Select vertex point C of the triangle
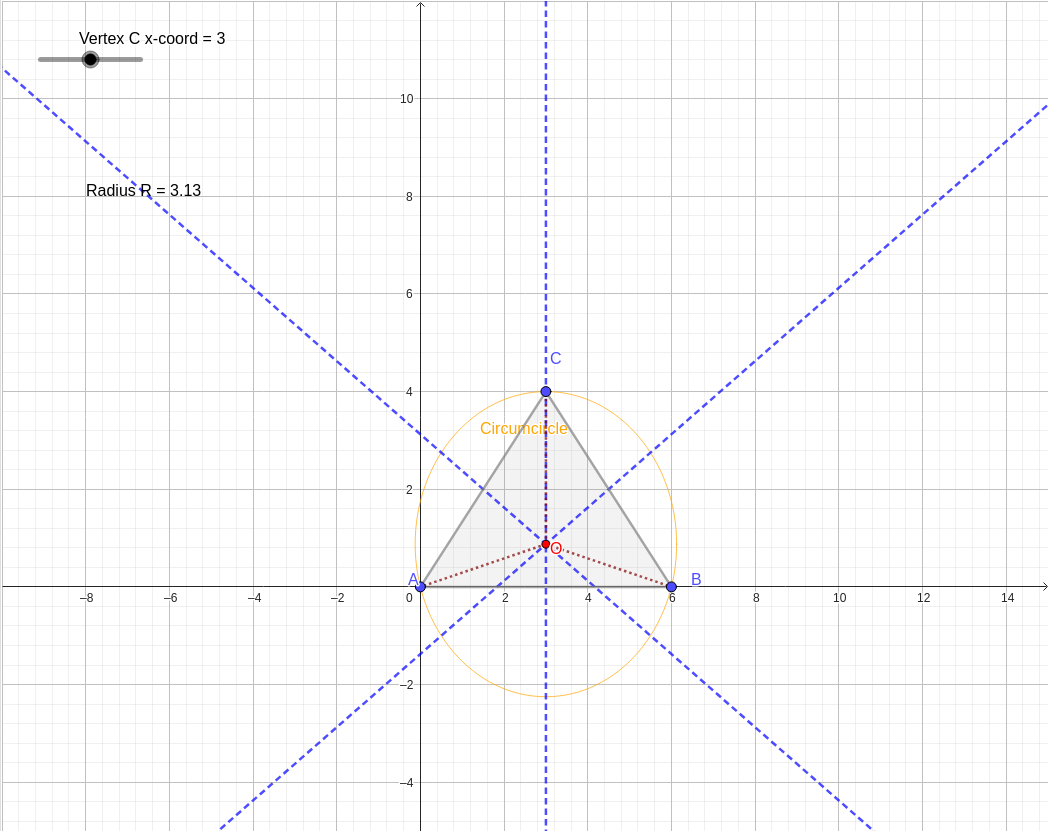Image resolution: width=1048 pixels, height=831 pixels. point(546,391)
